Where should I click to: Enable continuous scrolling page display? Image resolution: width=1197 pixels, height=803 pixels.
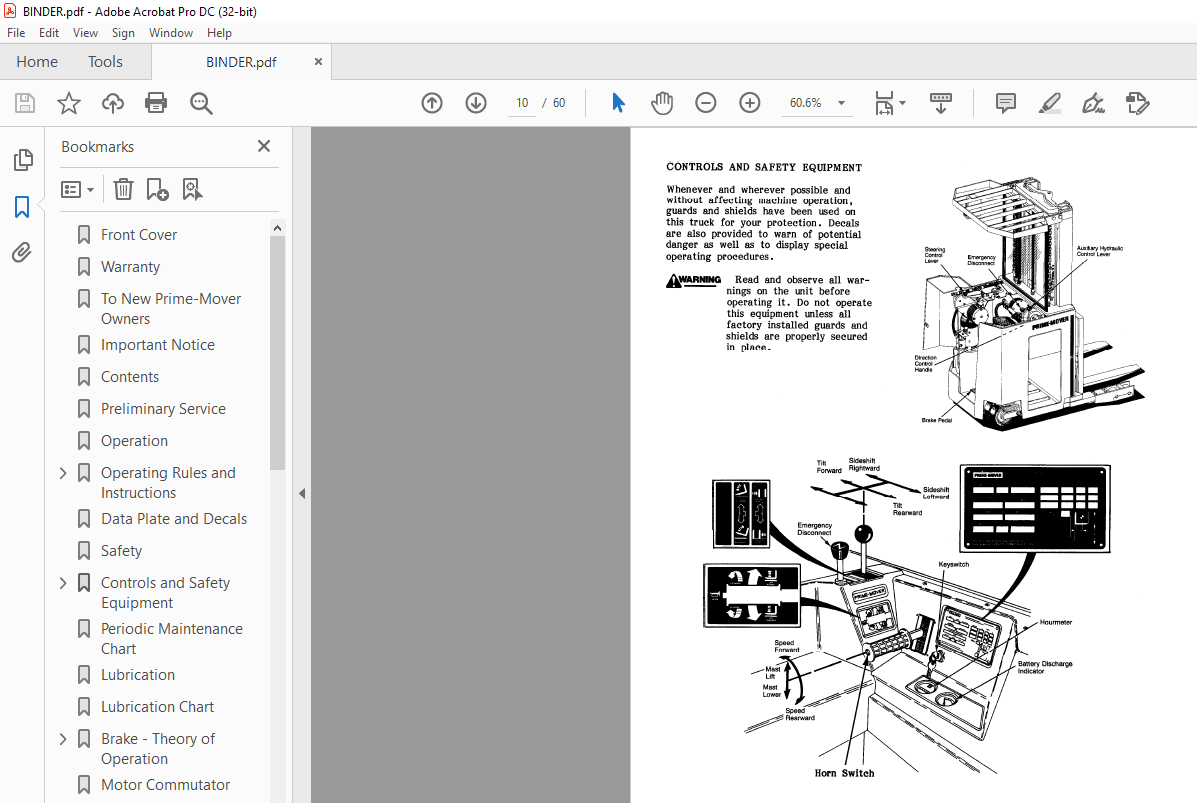click(940, 103)
